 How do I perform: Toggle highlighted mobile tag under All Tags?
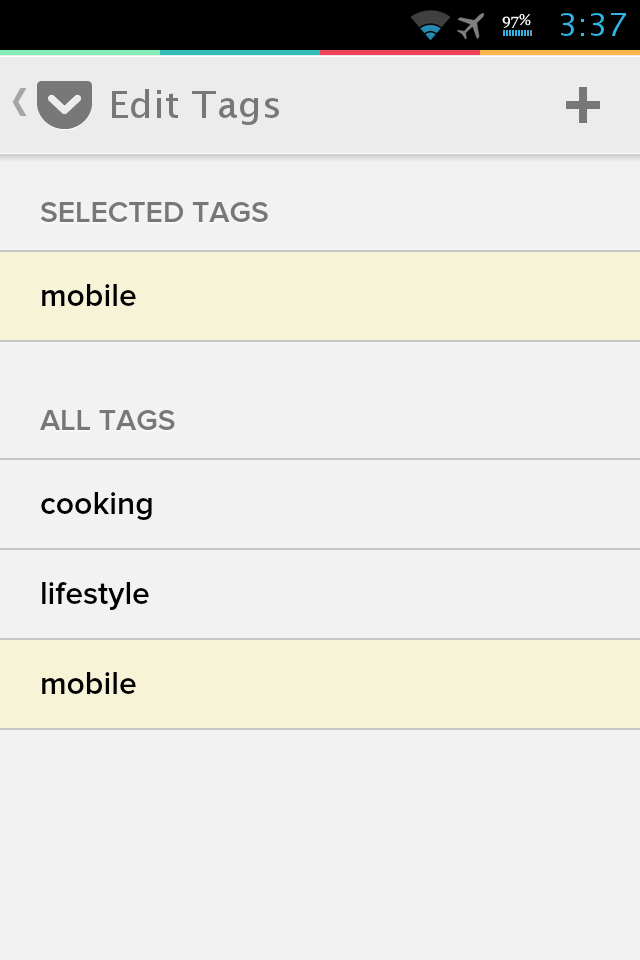coord(320,684)
